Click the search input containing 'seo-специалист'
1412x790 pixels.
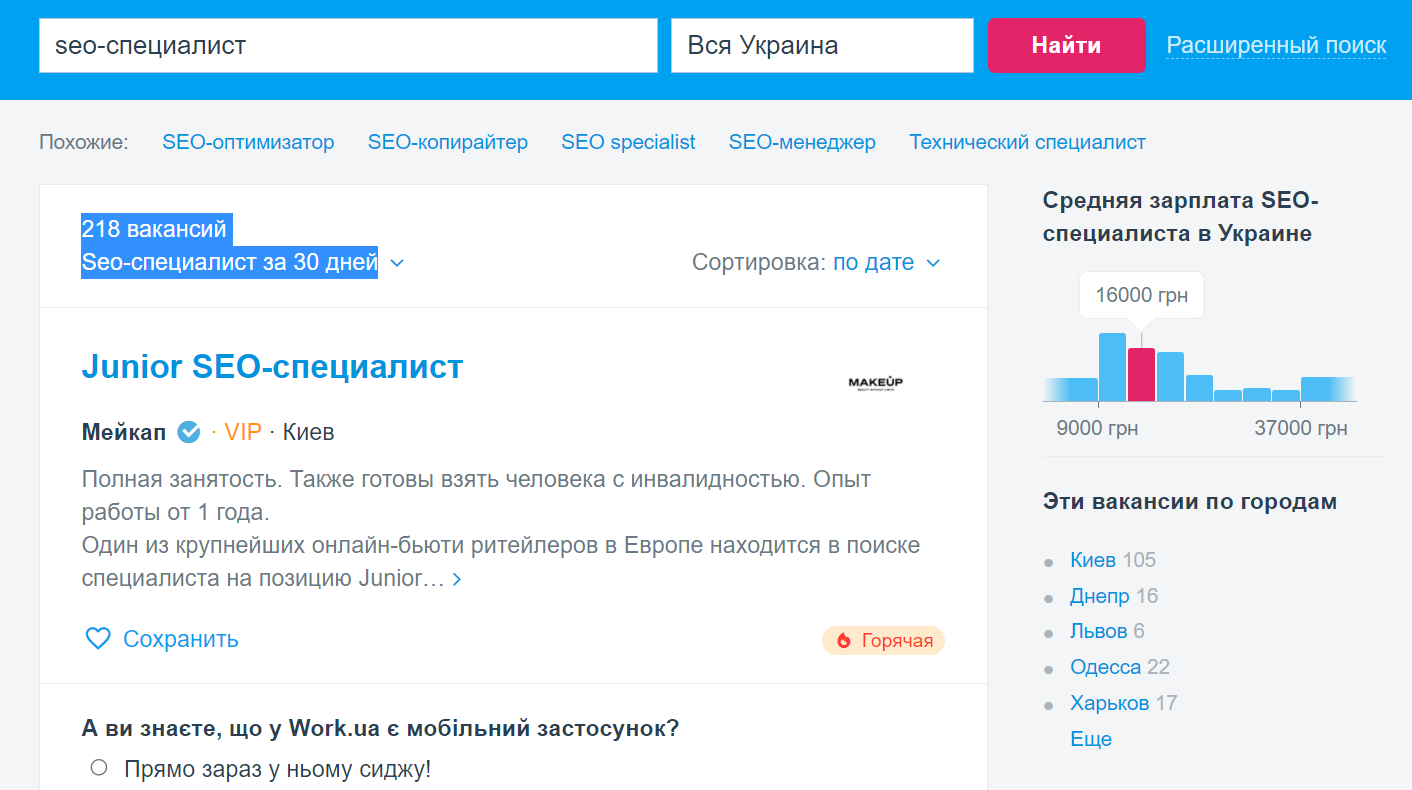[348, 45]
